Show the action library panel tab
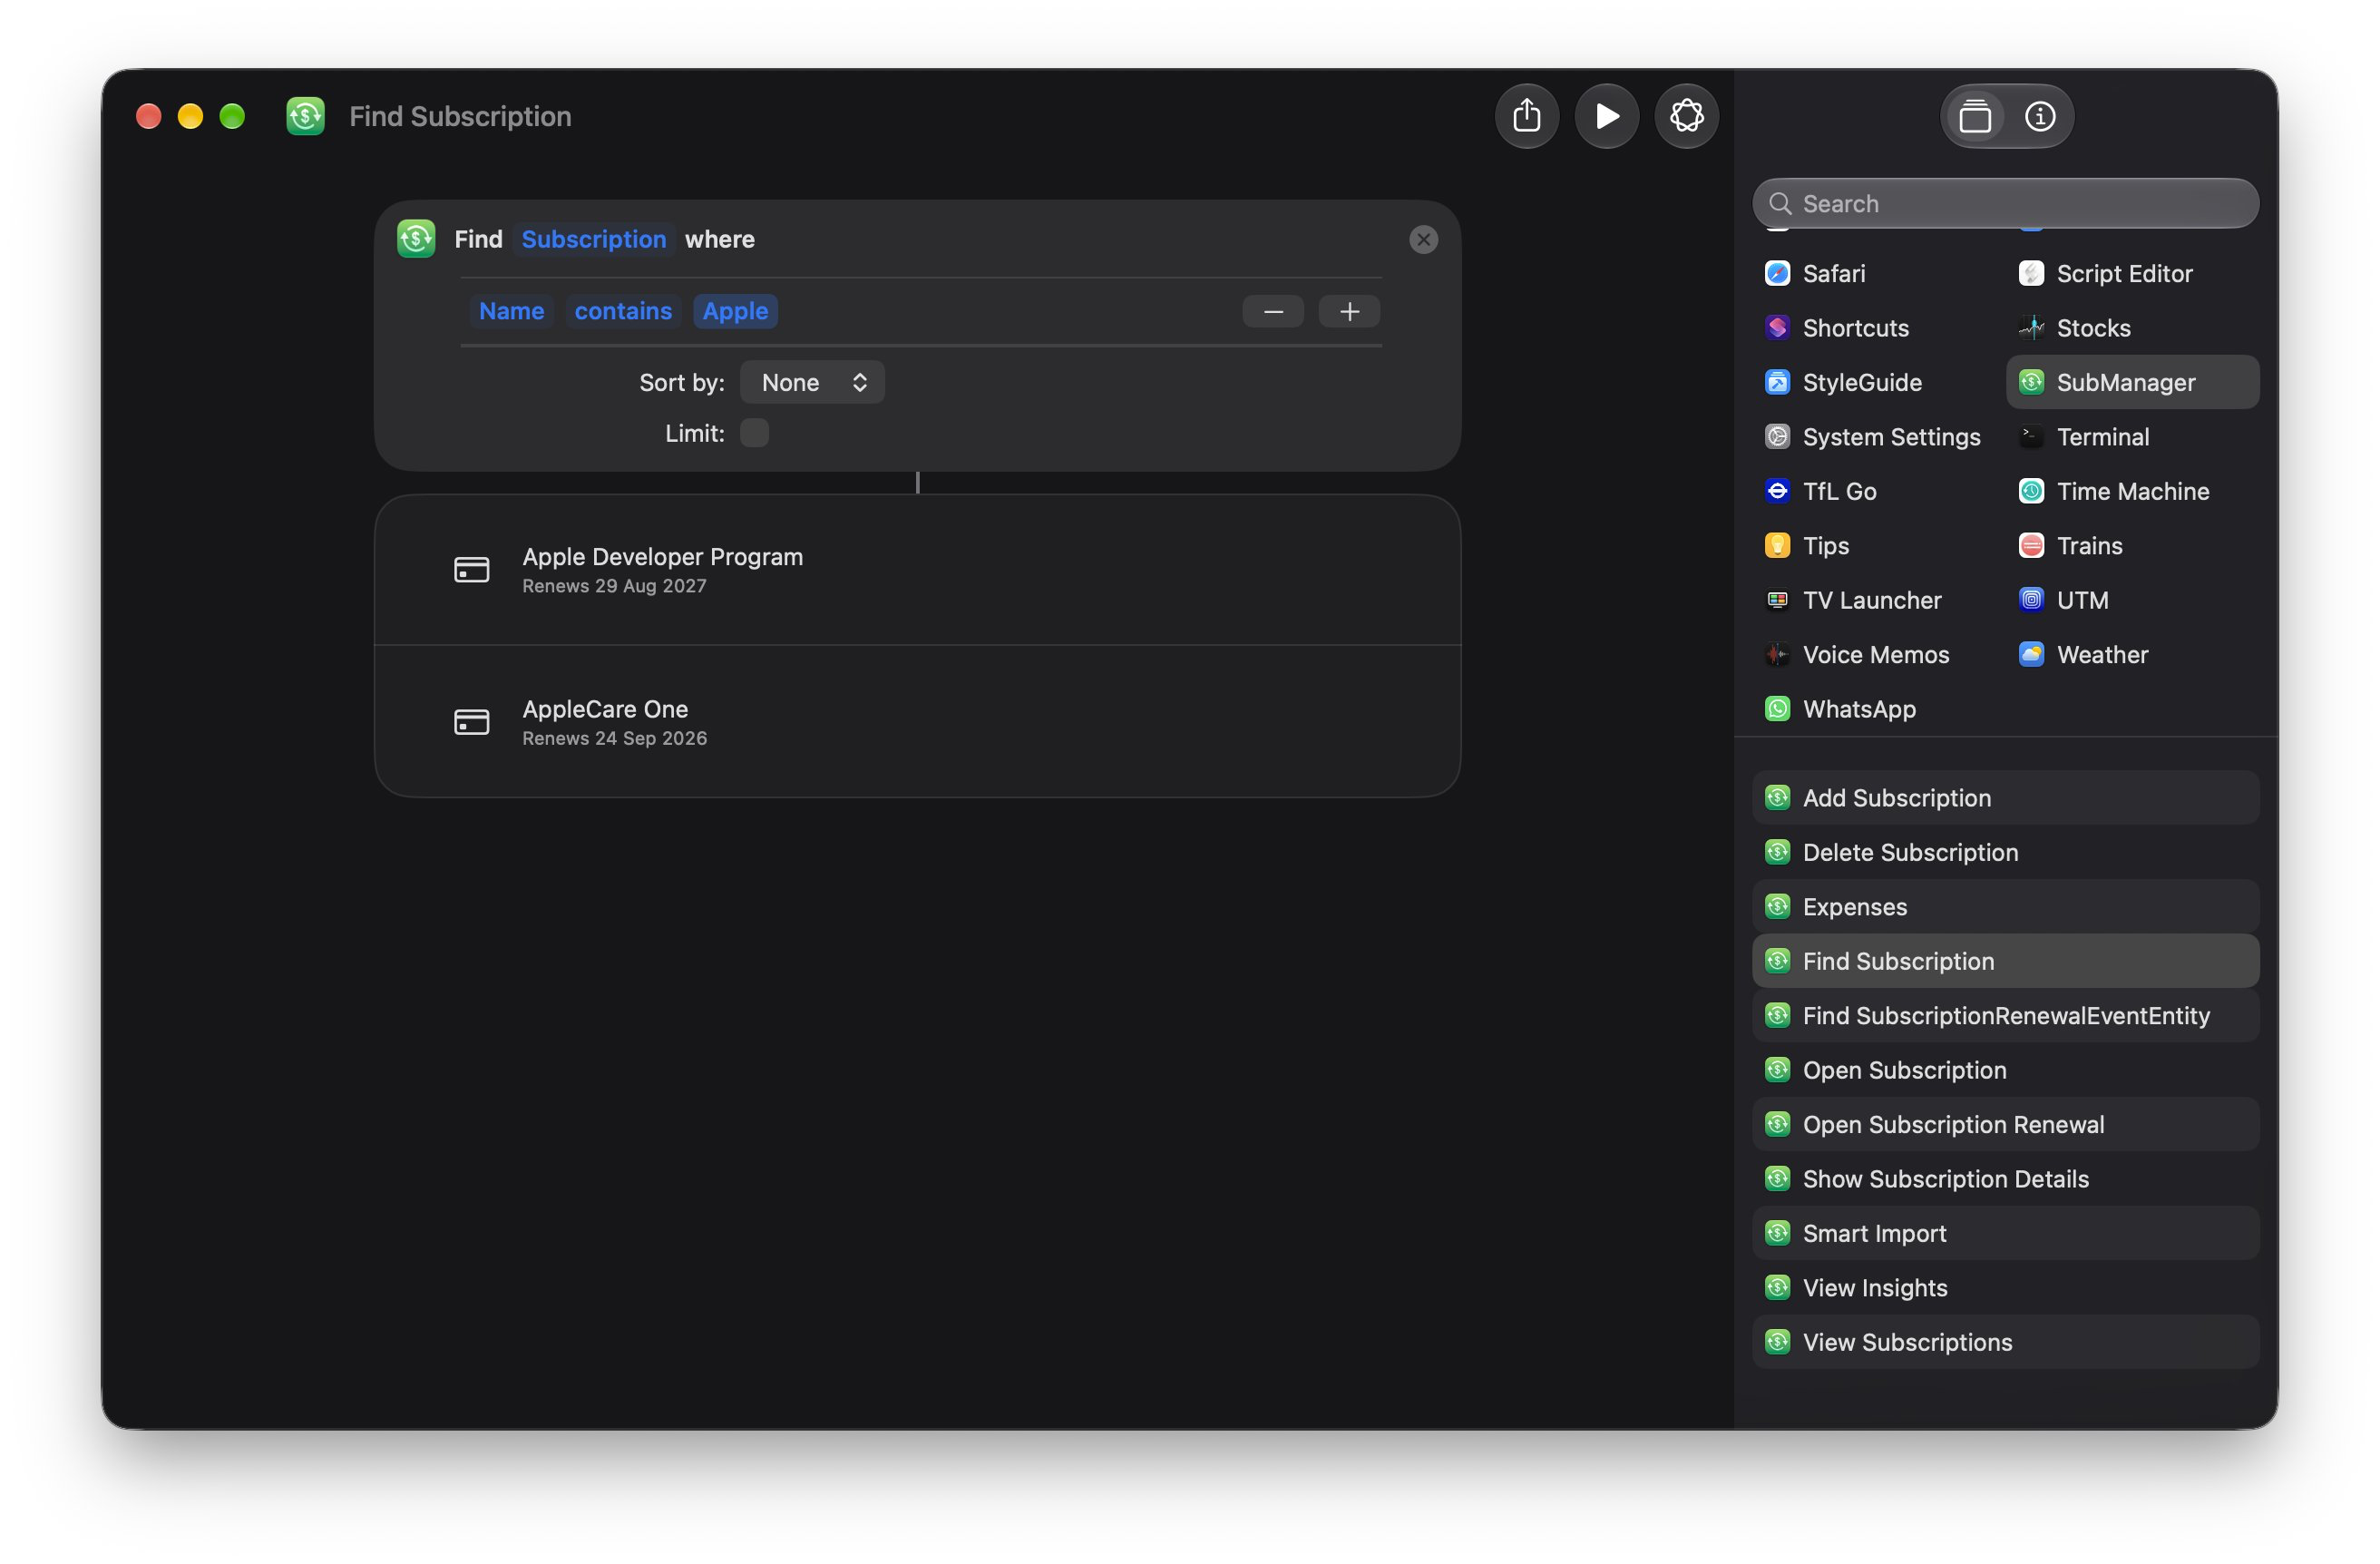 [1974, 116]
